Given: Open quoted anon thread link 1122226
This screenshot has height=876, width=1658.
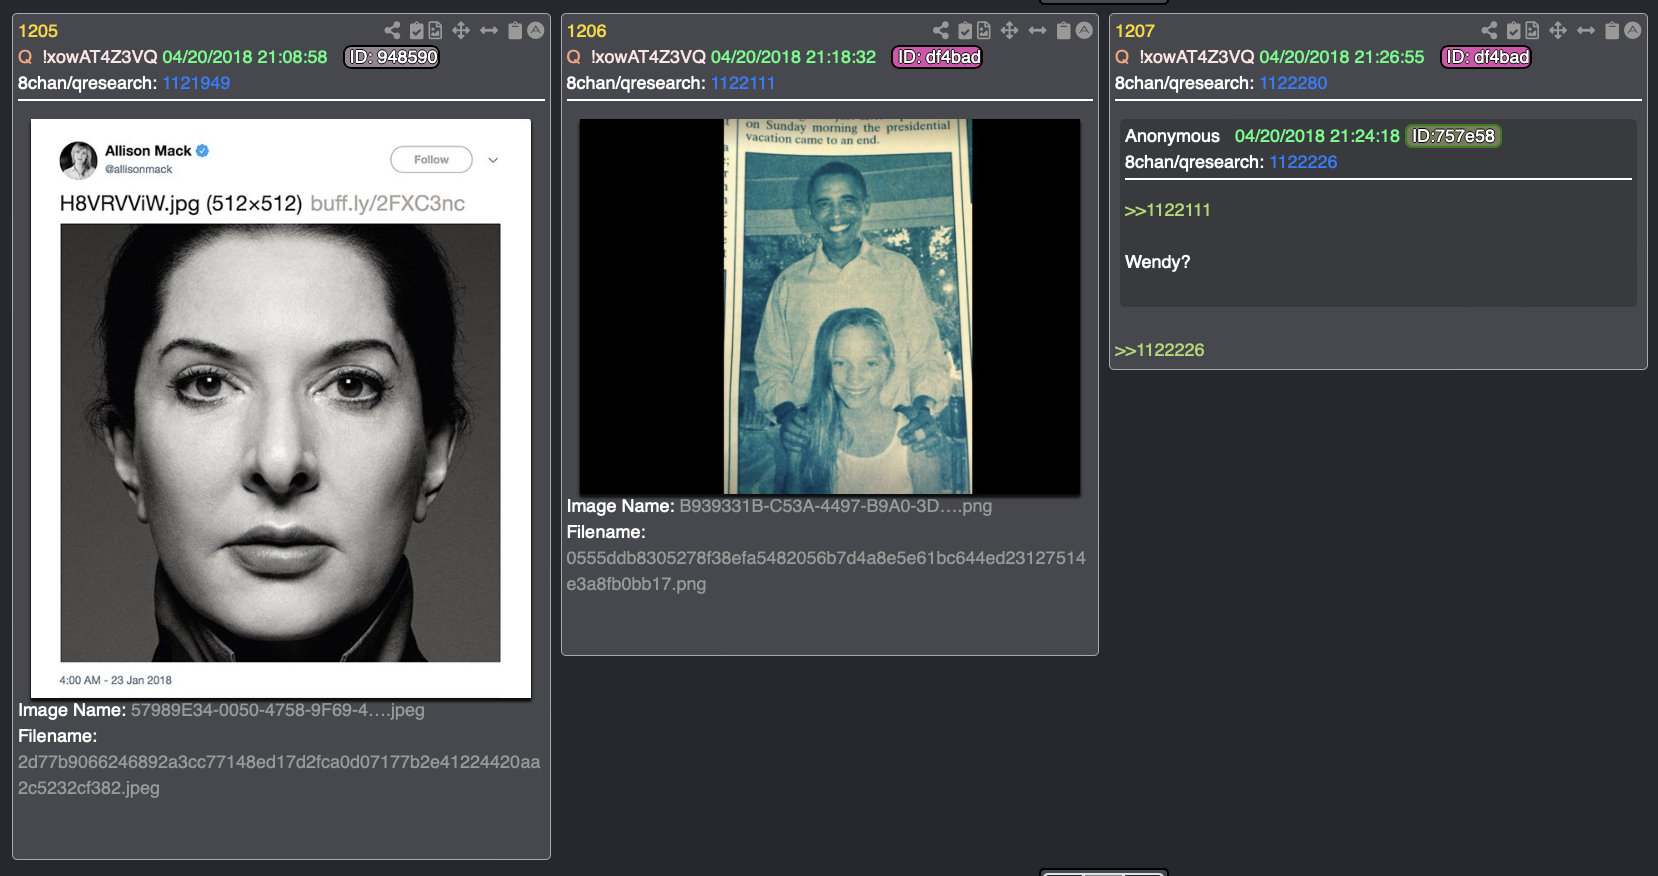Looking at the screenshot, I should pos(1303,162).
